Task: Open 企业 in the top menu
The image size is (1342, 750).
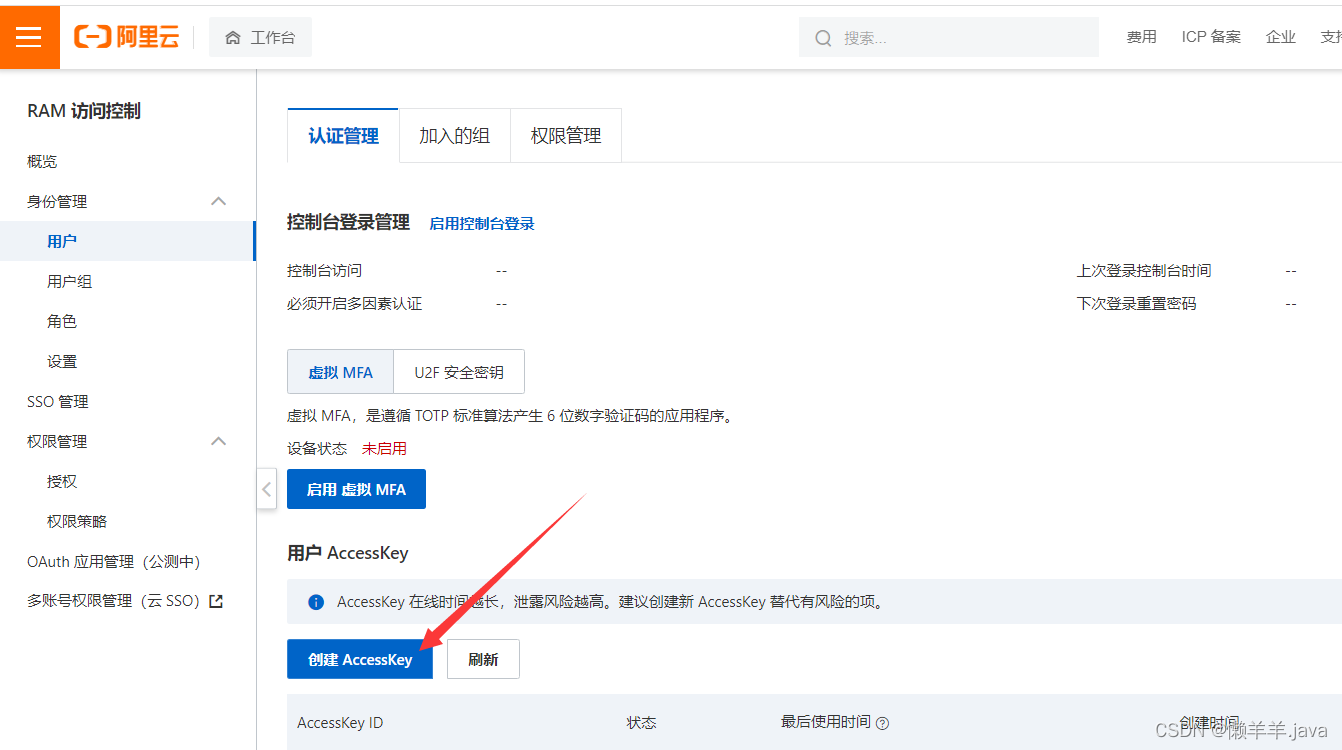Action: click(1281, 37)
